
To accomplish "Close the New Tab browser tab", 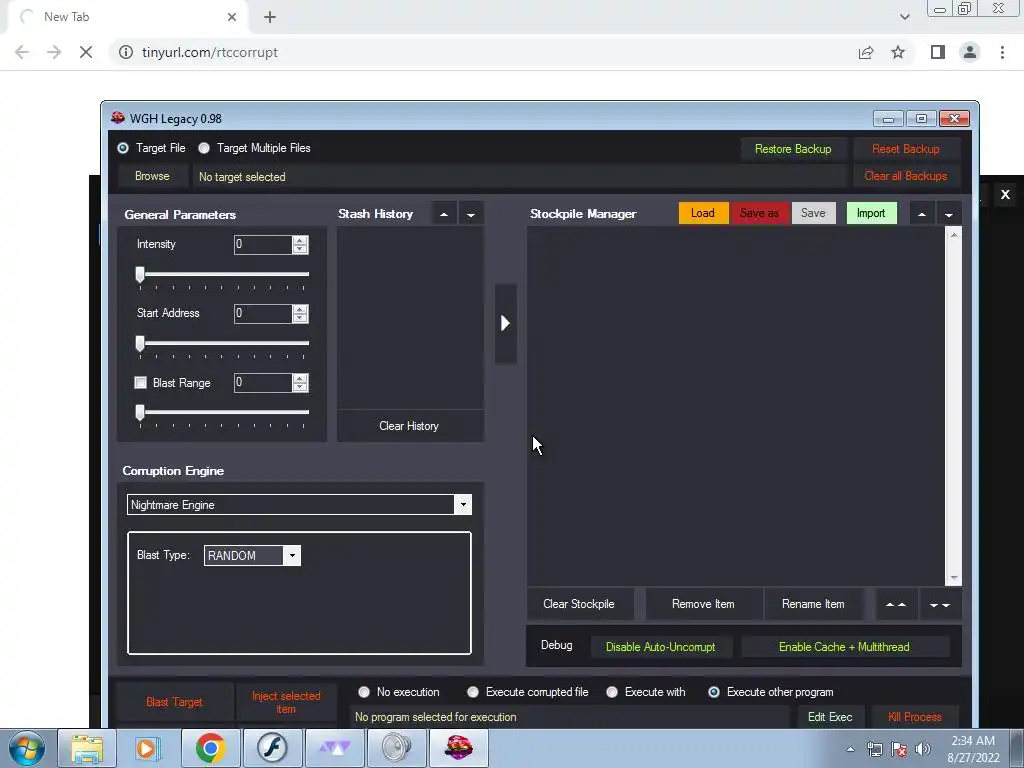I will tap(232, 17).
